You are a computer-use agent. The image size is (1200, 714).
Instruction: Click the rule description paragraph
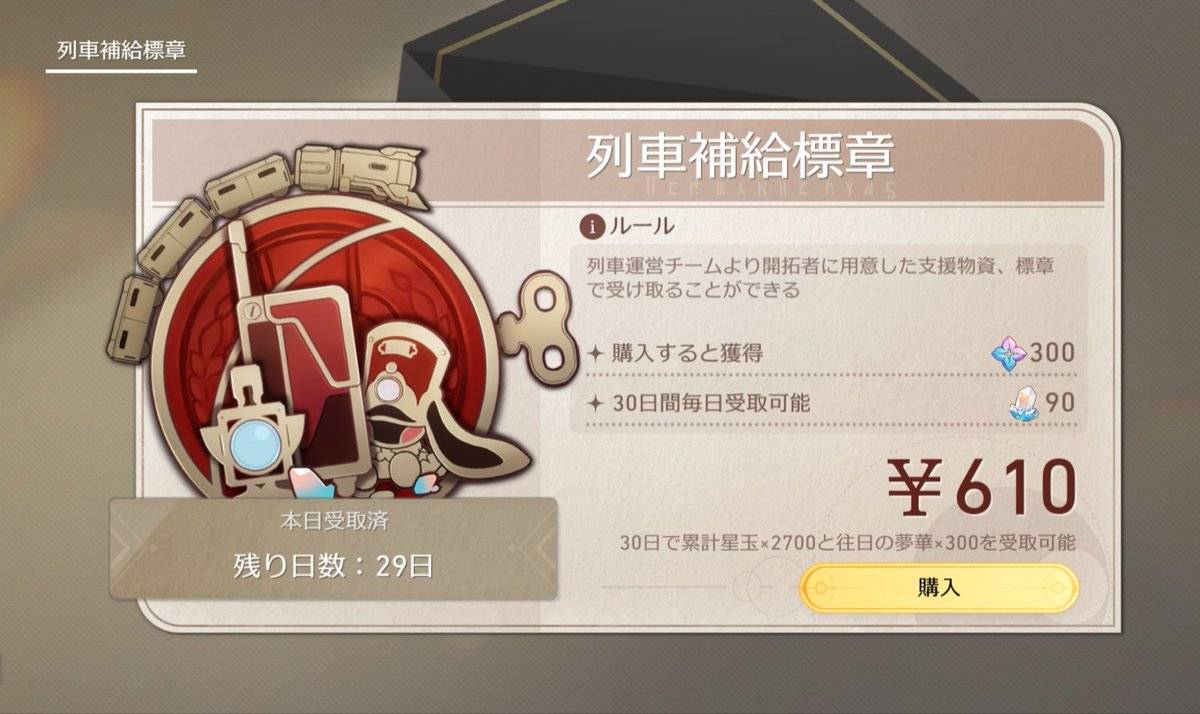(x=822, y=278)
